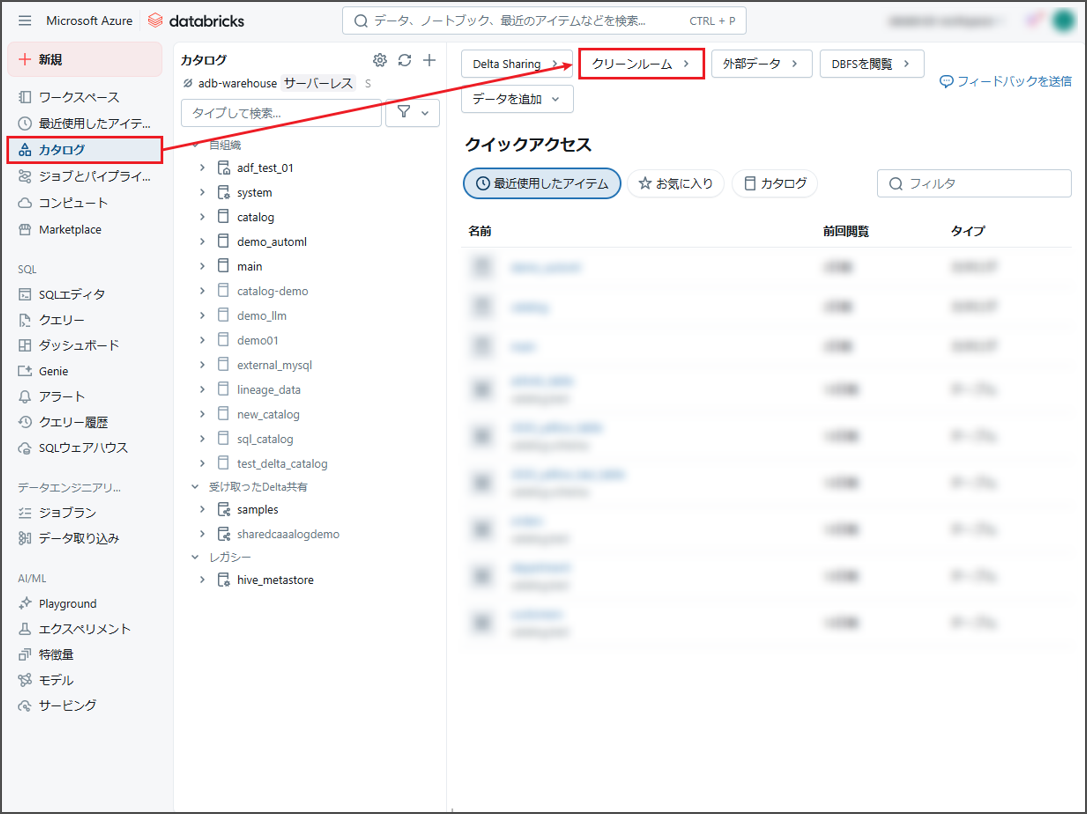Click the adb-warehouse serverless selector

click(x=277, y=83)
